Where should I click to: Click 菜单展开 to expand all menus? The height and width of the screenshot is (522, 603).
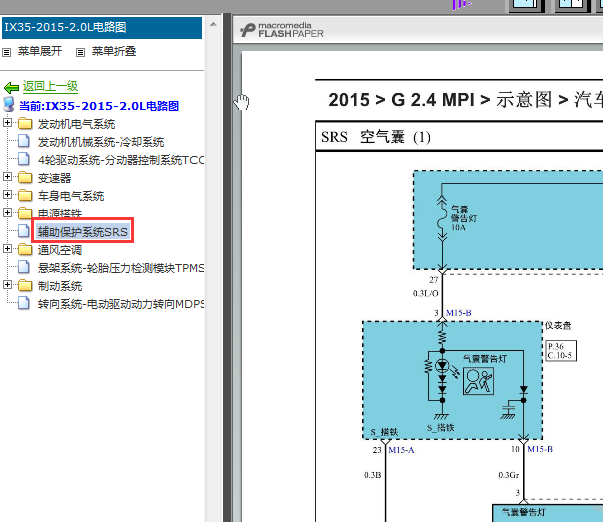pyautogui.click(x=40, y=51)
